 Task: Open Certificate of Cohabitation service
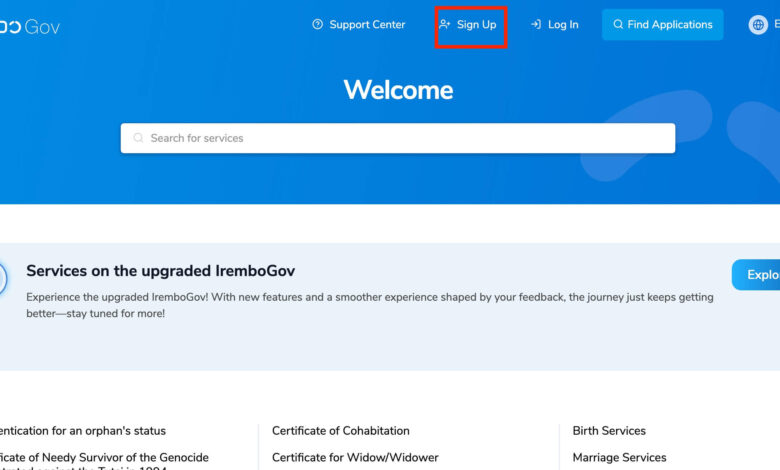pyautogui.click(x=341, y=431)
